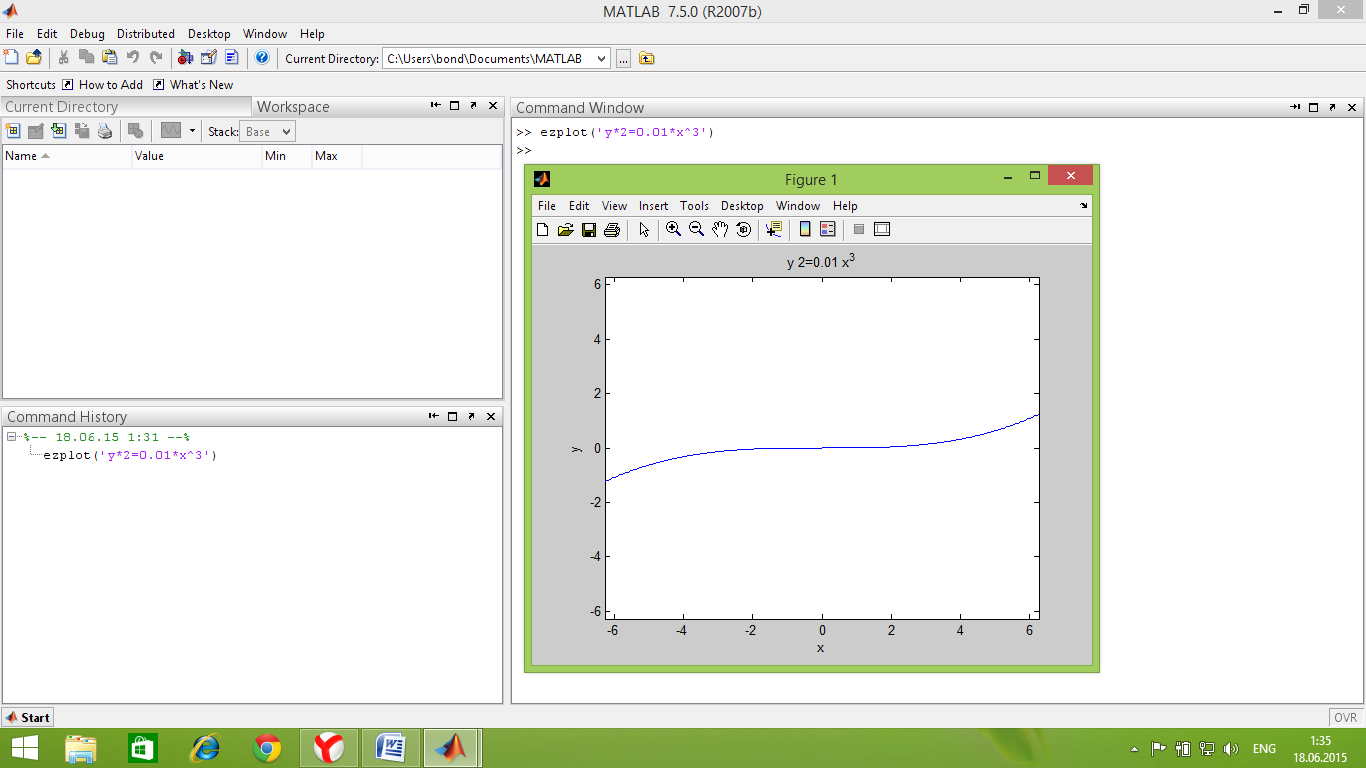Click the Import data icon in Workspace toolbar
This screenshot has height=768, width=1366.
(59, 131)
